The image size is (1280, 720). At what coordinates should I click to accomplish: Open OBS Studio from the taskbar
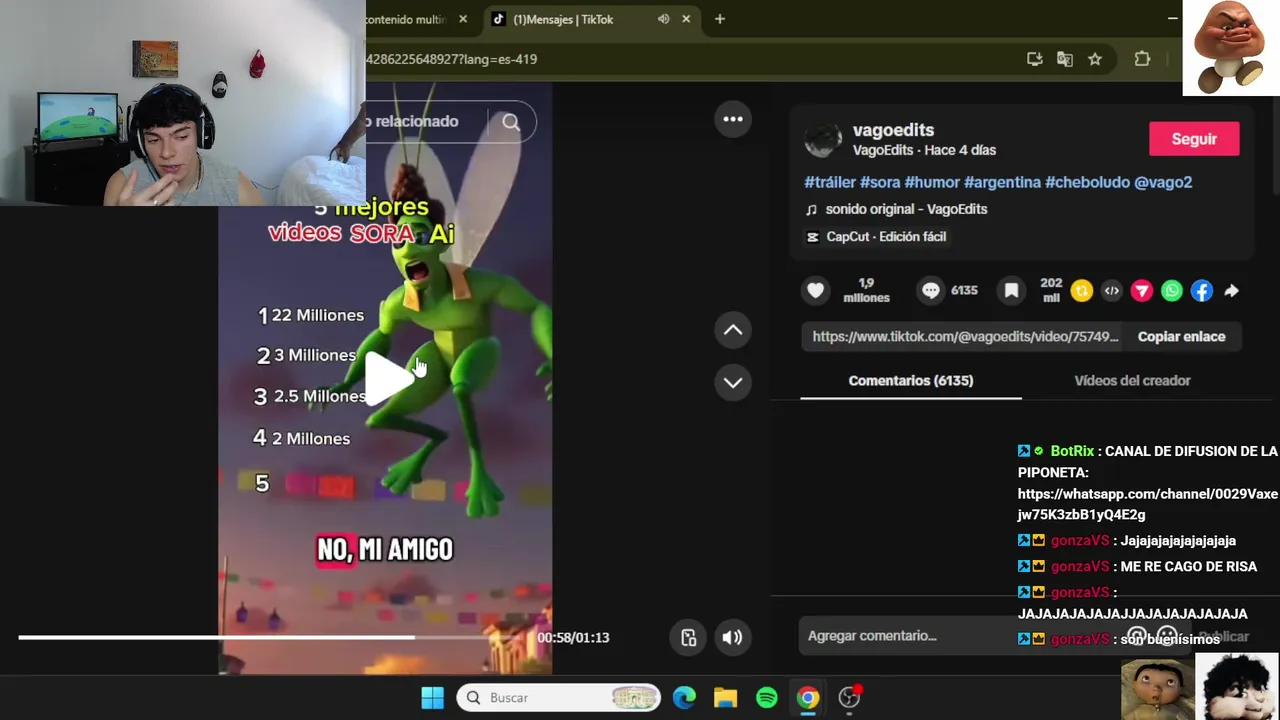pos(850,698)
